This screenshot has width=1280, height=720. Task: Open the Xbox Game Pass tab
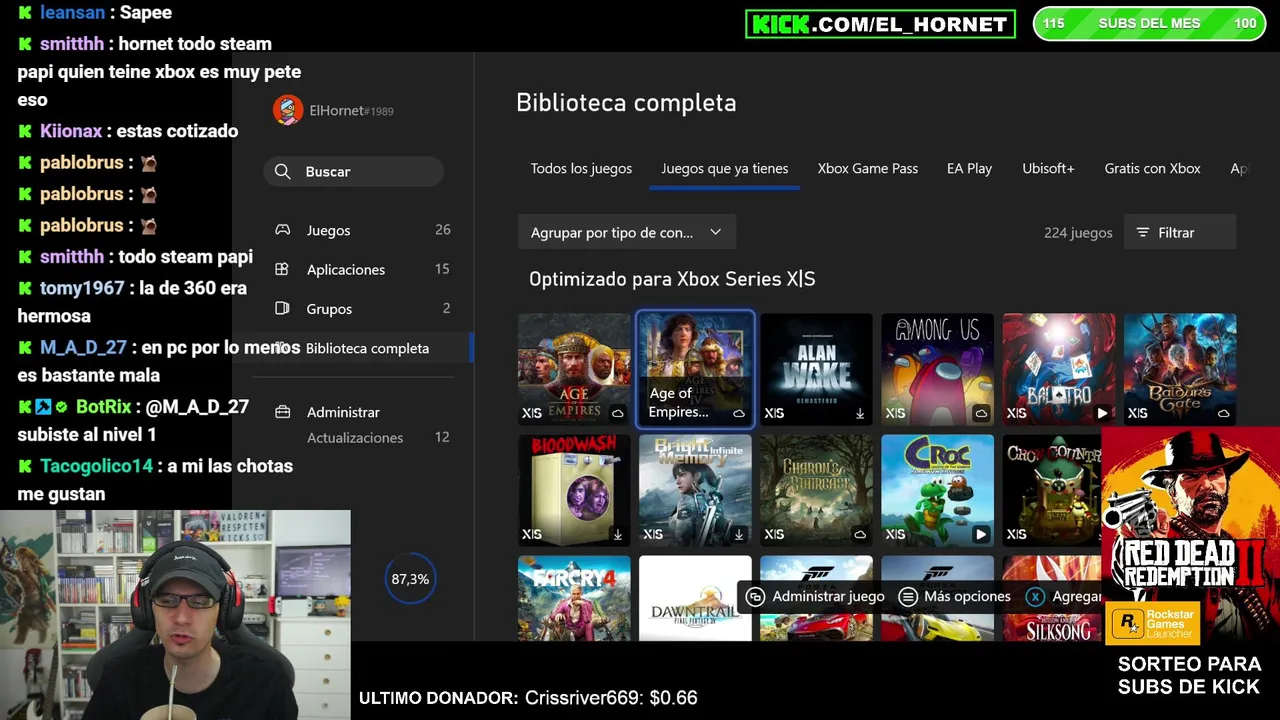click(x=868, y=168)
